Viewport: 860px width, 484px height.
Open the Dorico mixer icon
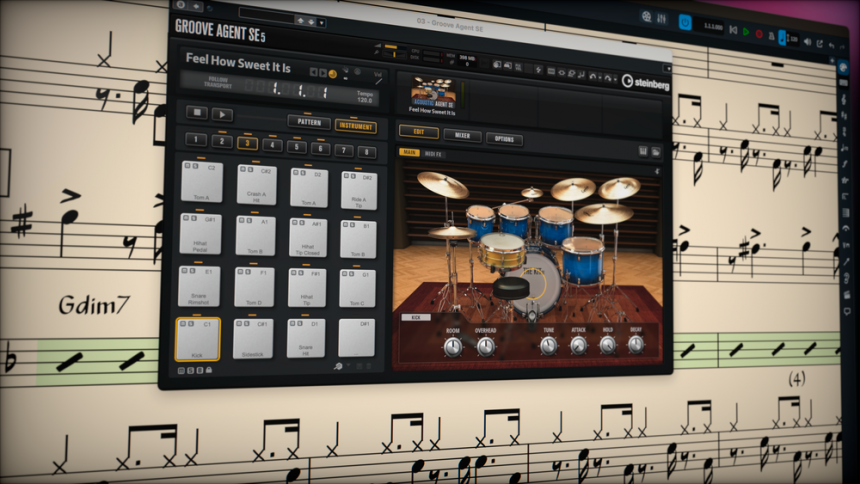662,19
